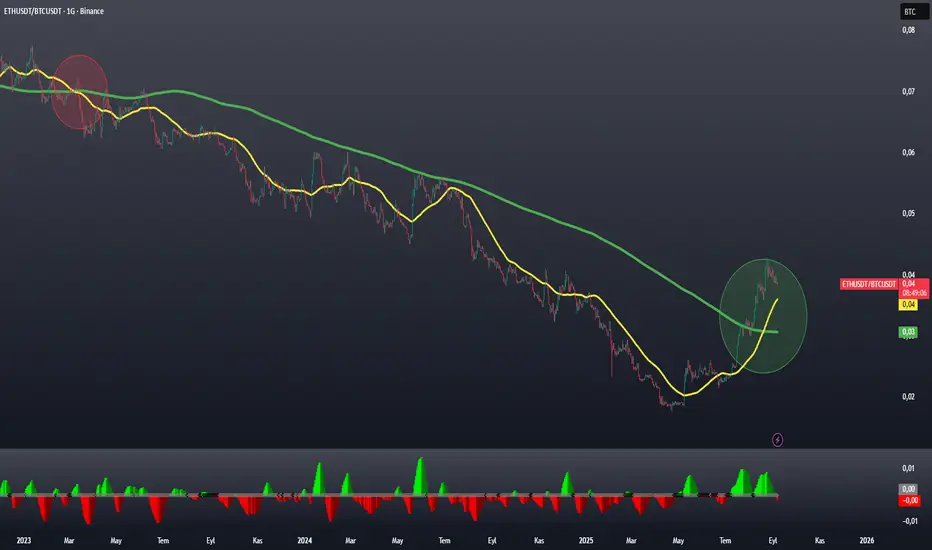Click the green 0,03 moving average label
Image resolution: width=932 pixels, height=550 pixels.
click(908, 332)
